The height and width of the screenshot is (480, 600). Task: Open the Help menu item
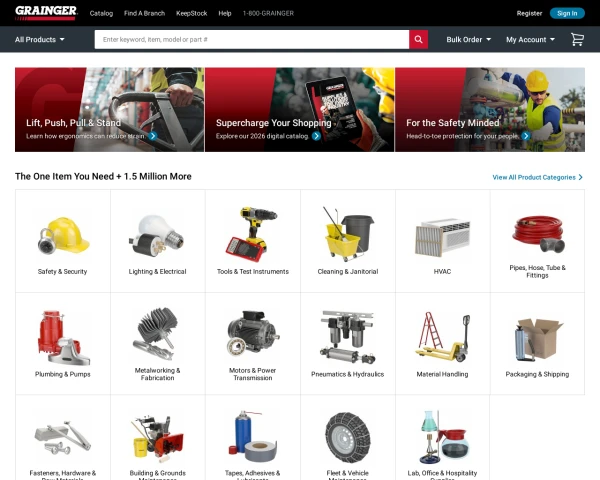(225, 13)
